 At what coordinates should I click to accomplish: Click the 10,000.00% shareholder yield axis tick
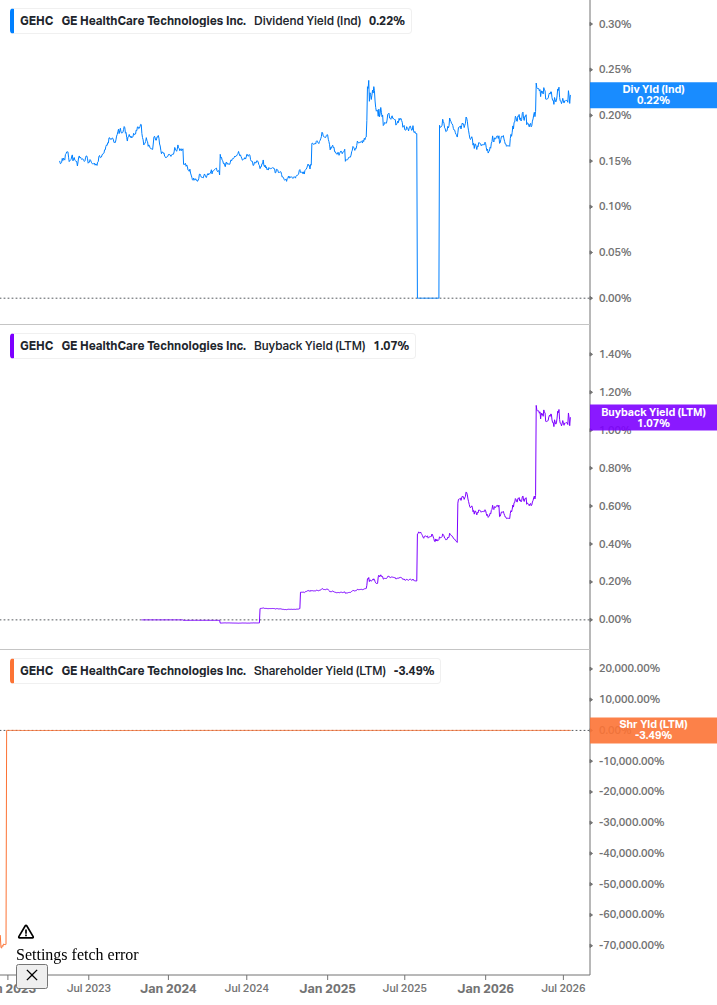[x=629, y=699]
